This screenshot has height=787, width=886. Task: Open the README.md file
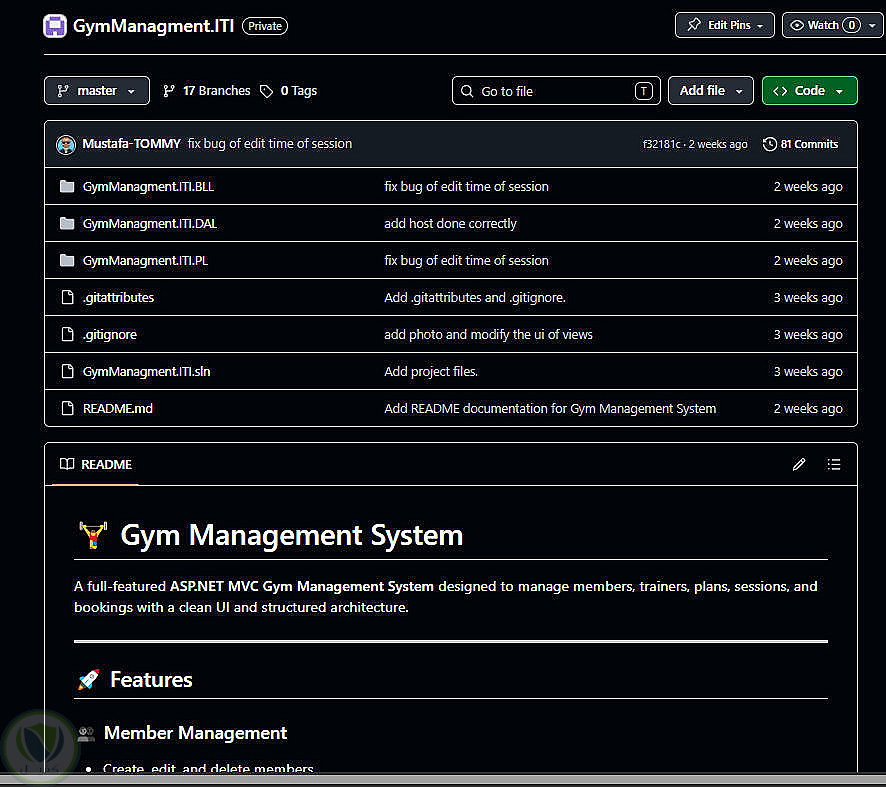click(118, 408)
